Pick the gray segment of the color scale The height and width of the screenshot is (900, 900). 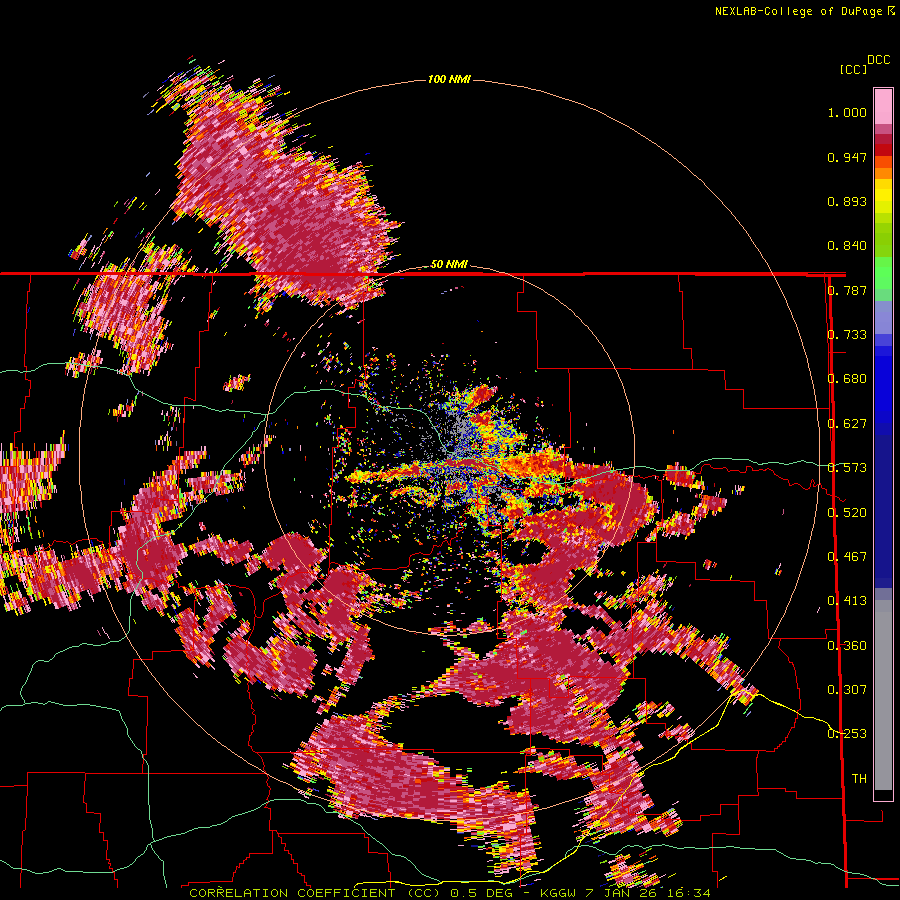point(883,695)
